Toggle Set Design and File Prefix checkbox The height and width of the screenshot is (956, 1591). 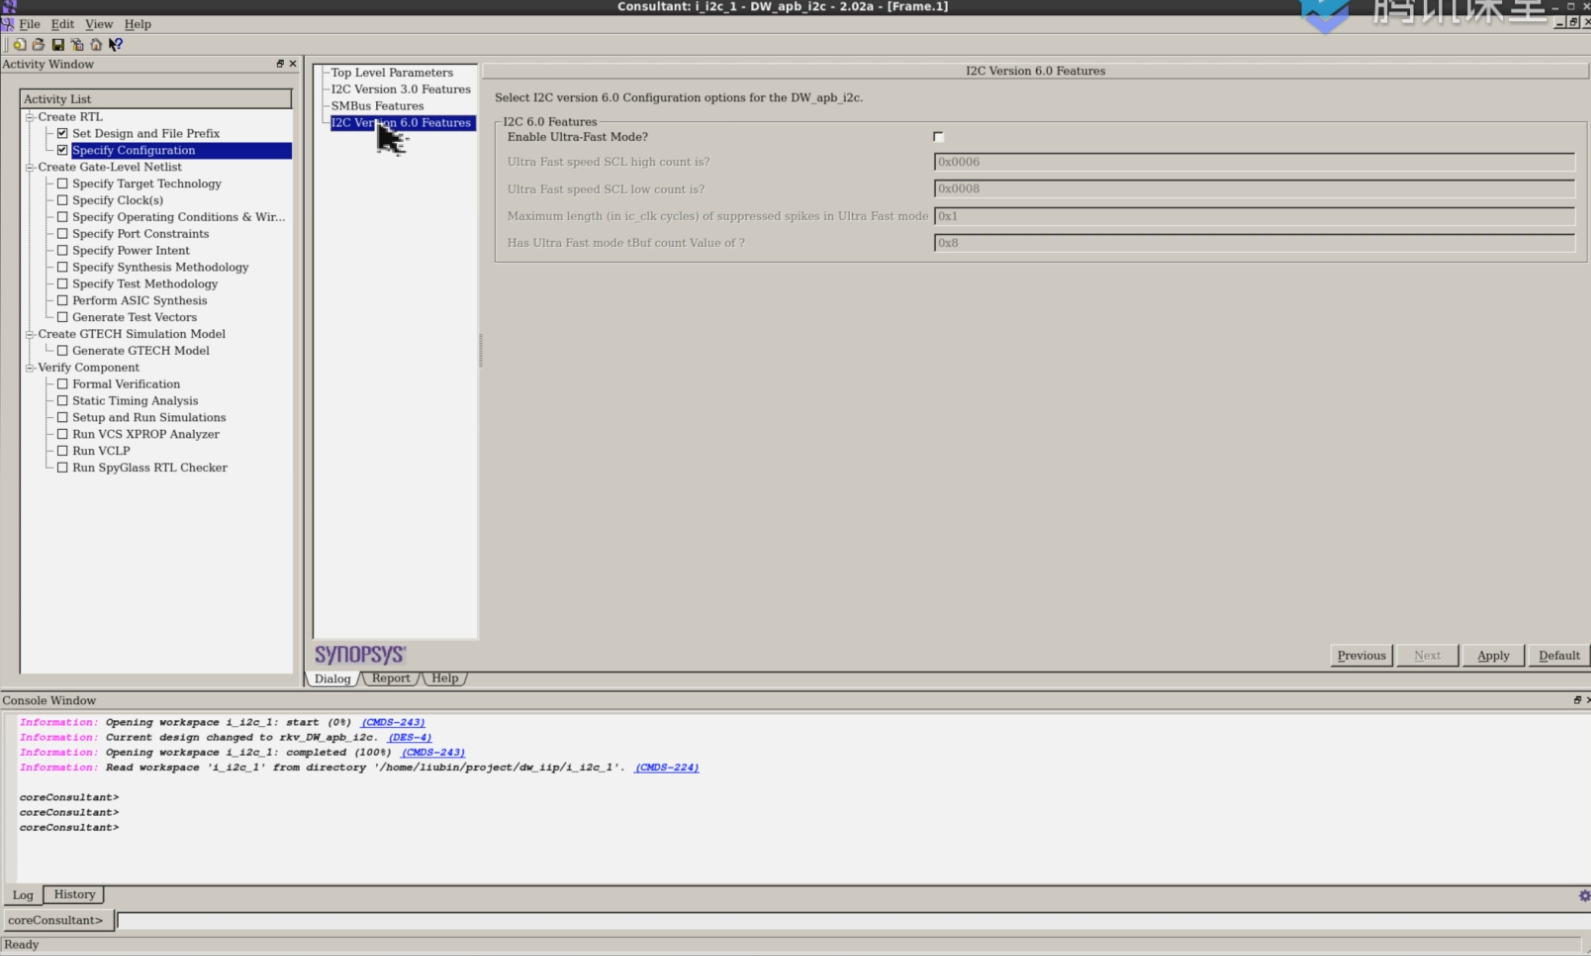tap(63, 133)
